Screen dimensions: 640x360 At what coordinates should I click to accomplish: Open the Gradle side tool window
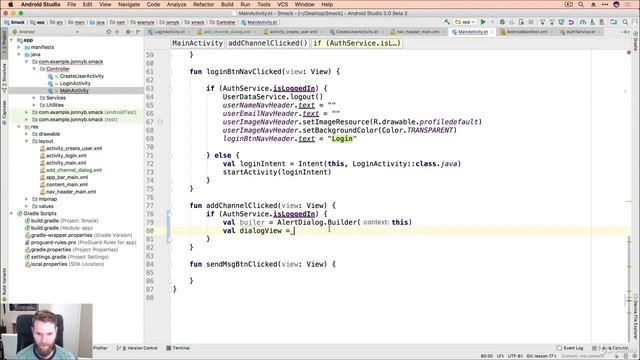point(636,41)
